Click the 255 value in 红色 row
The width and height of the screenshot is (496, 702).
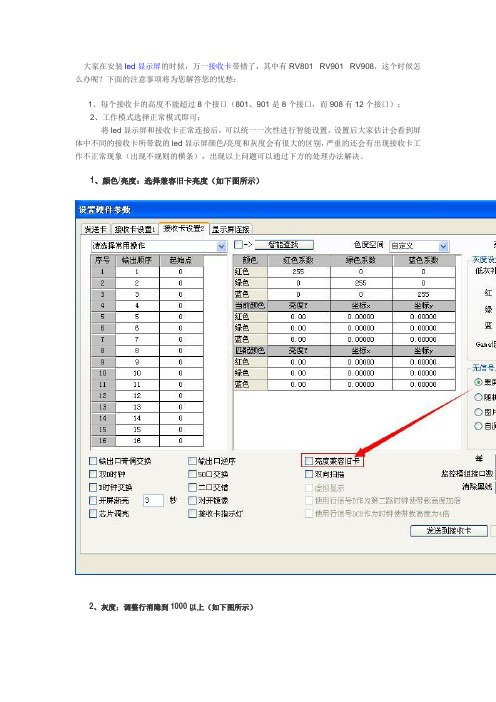point(299,271)
